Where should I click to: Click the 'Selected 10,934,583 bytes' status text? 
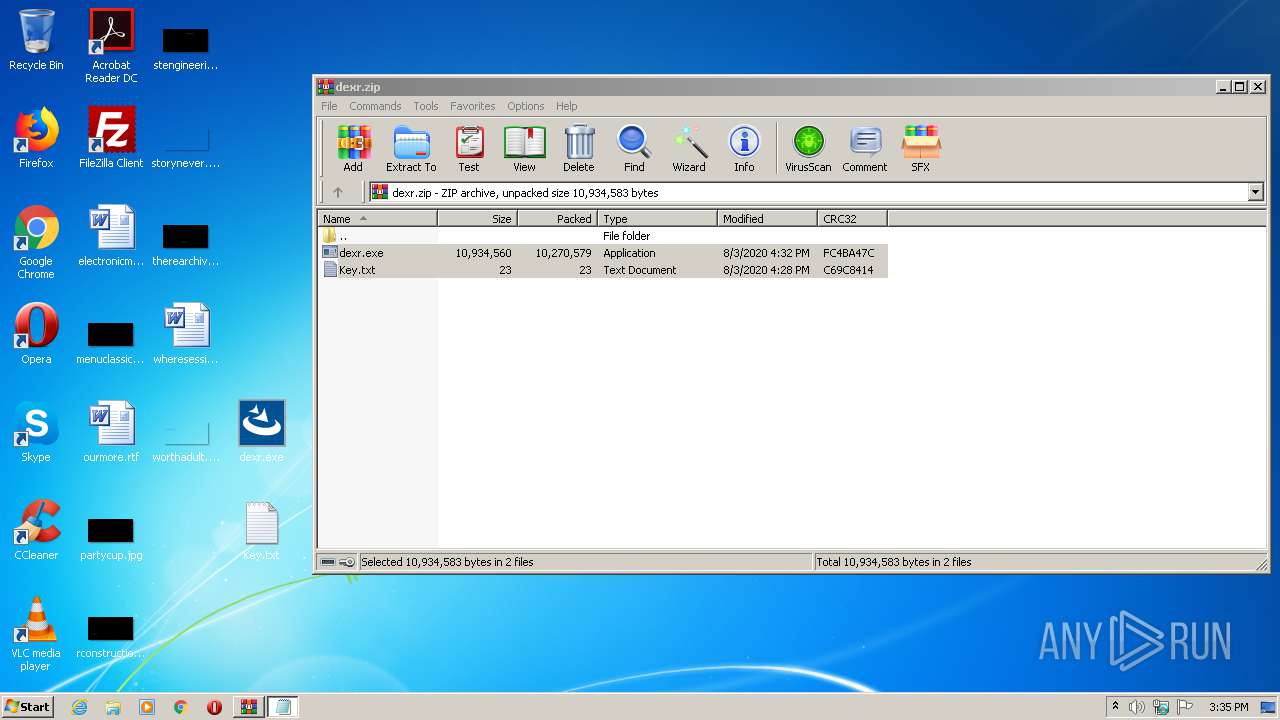447,562
